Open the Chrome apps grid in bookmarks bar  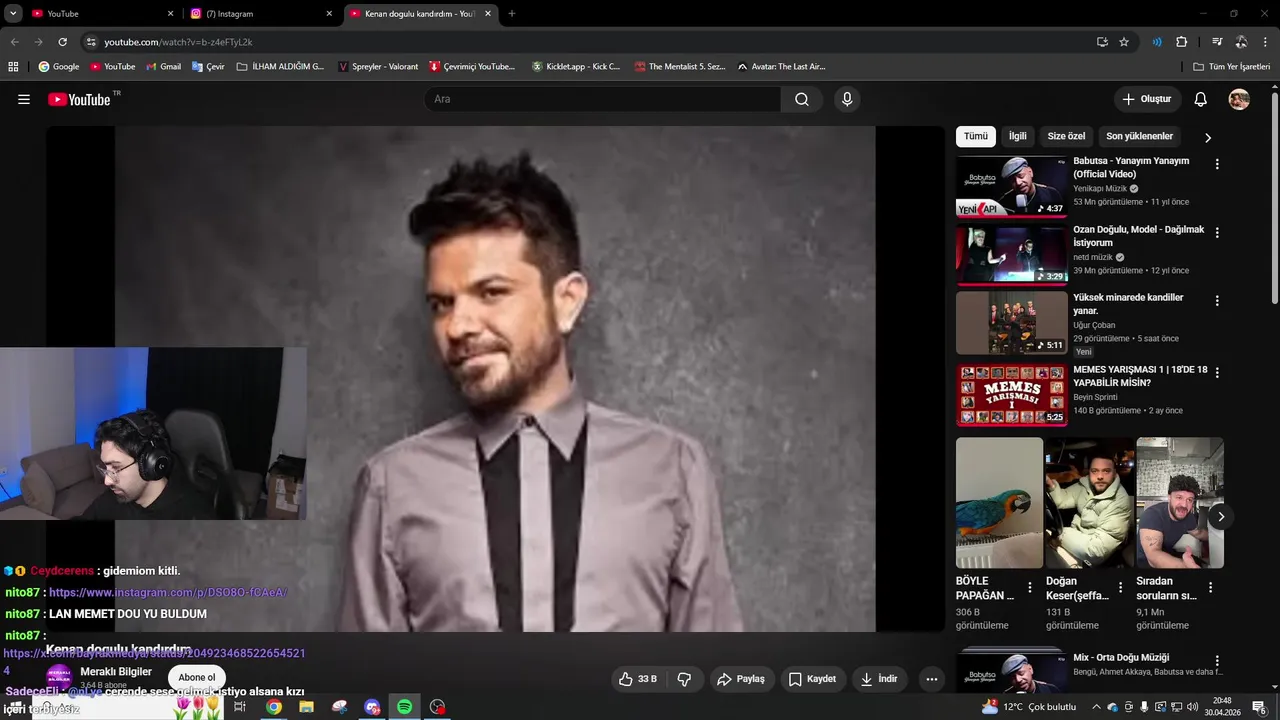(13, 66)
